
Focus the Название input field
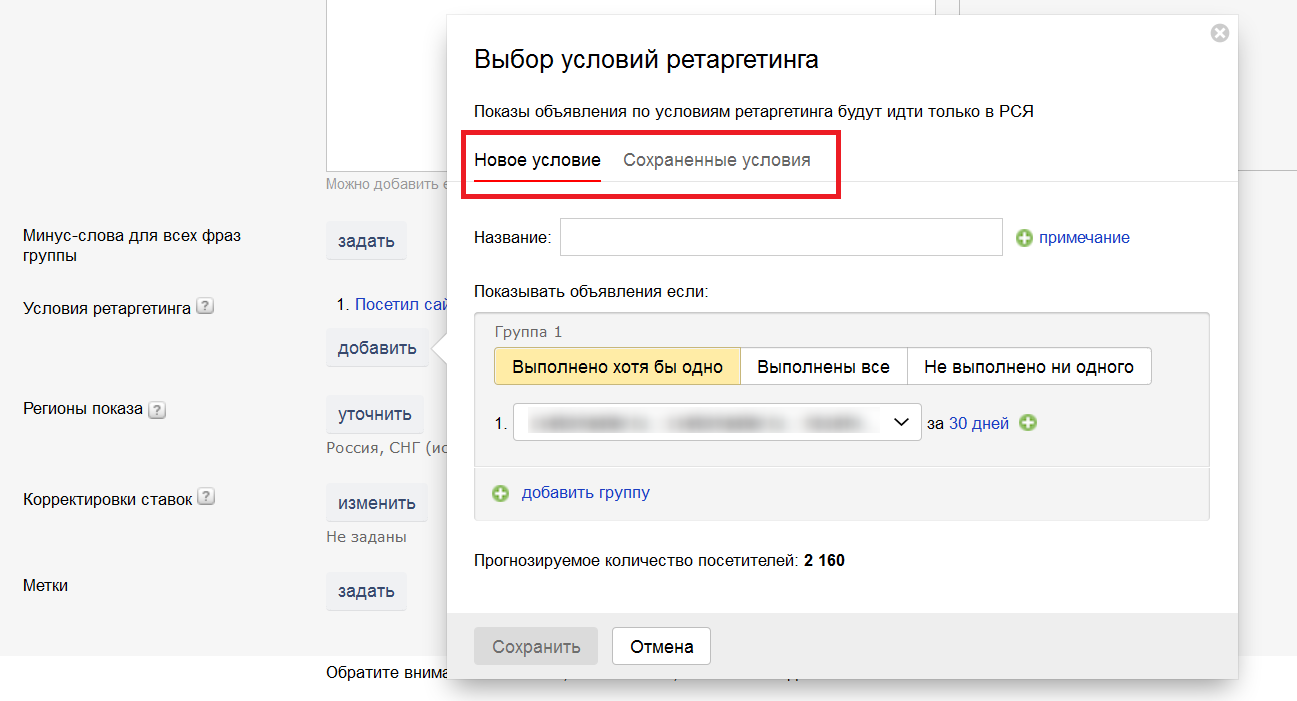(x=781, y=238)
